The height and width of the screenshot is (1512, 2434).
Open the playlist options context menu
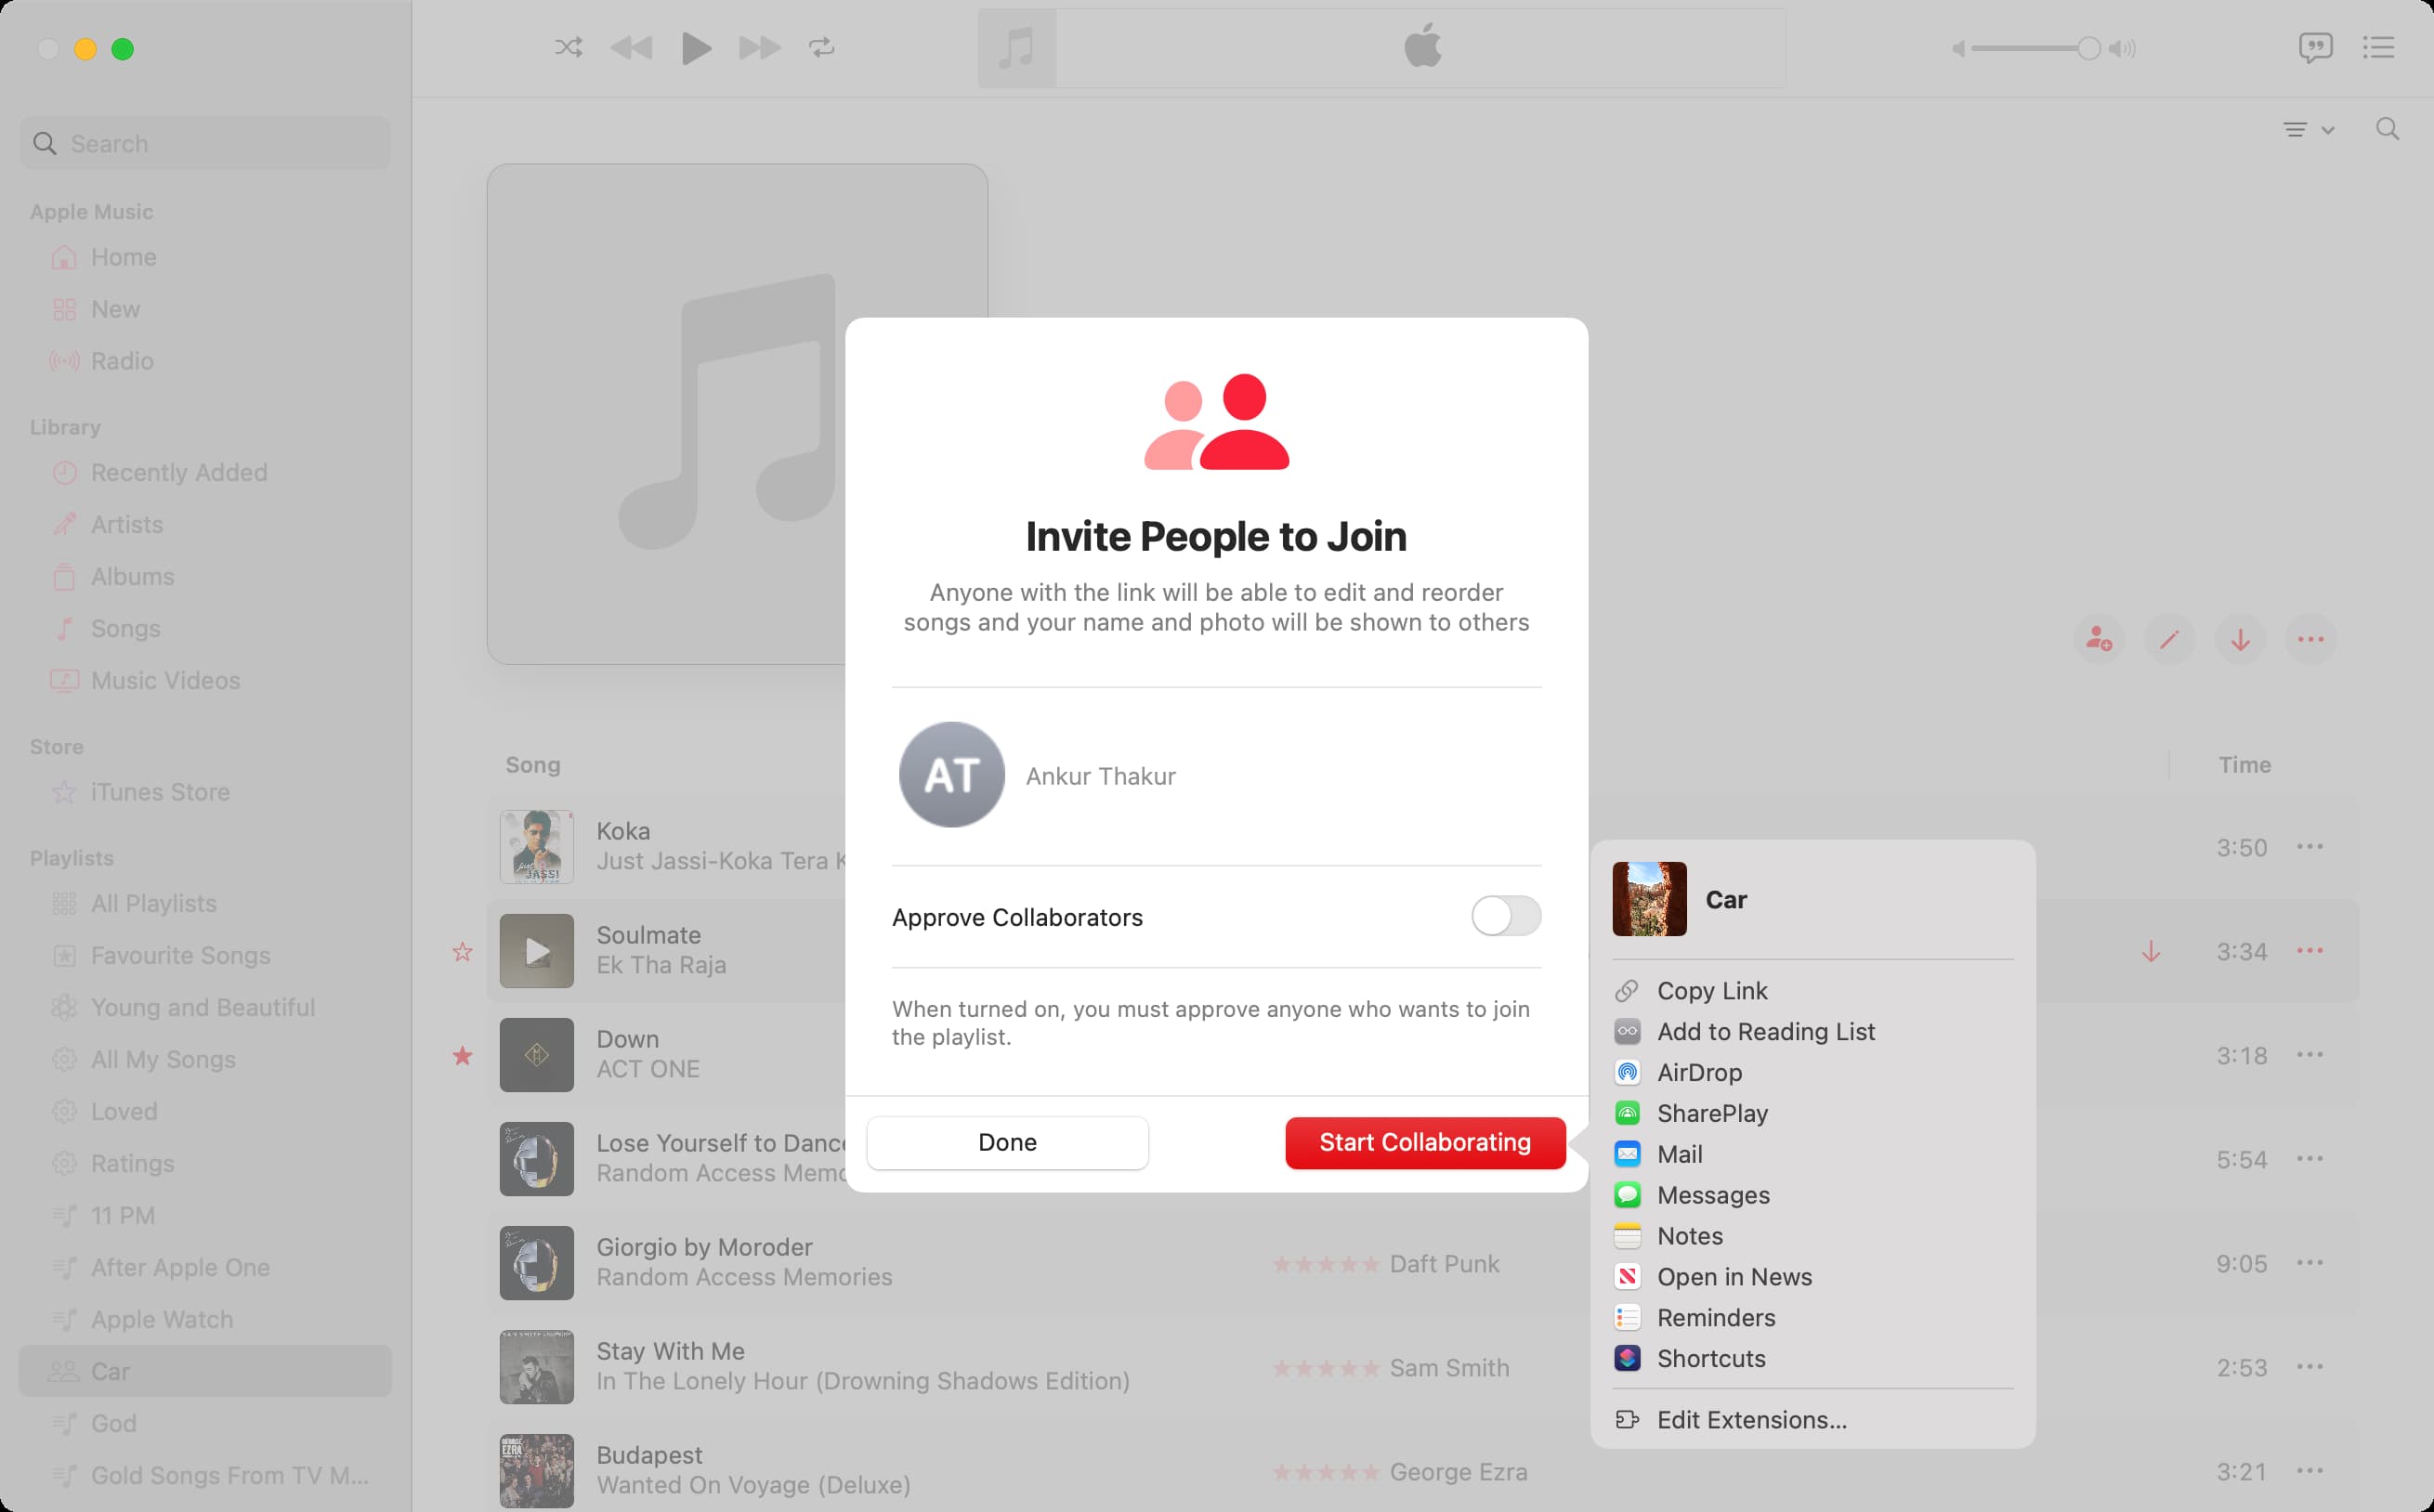click(2310, 639)
